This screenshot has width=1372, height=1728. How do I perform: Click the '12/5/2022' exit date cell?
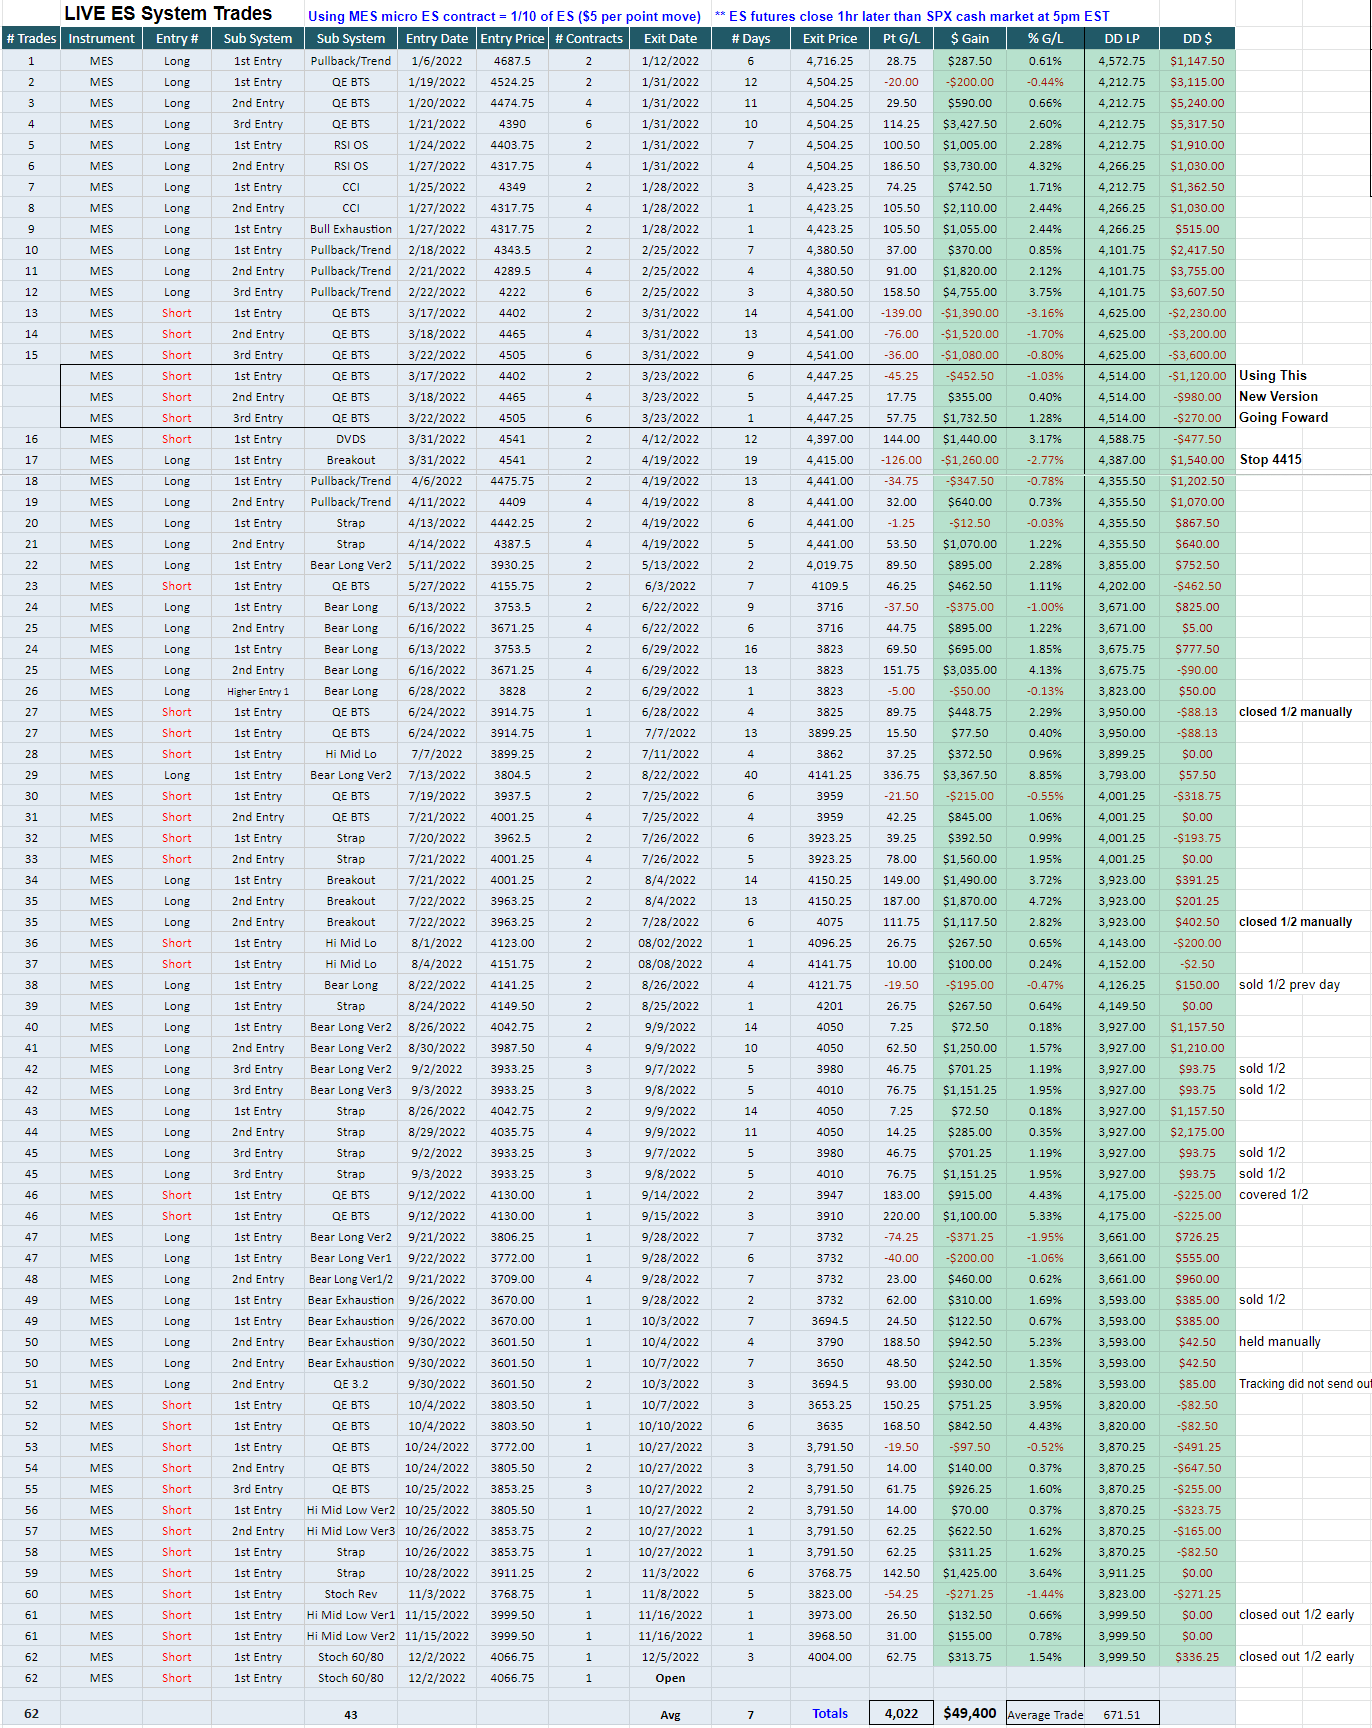670,1658
